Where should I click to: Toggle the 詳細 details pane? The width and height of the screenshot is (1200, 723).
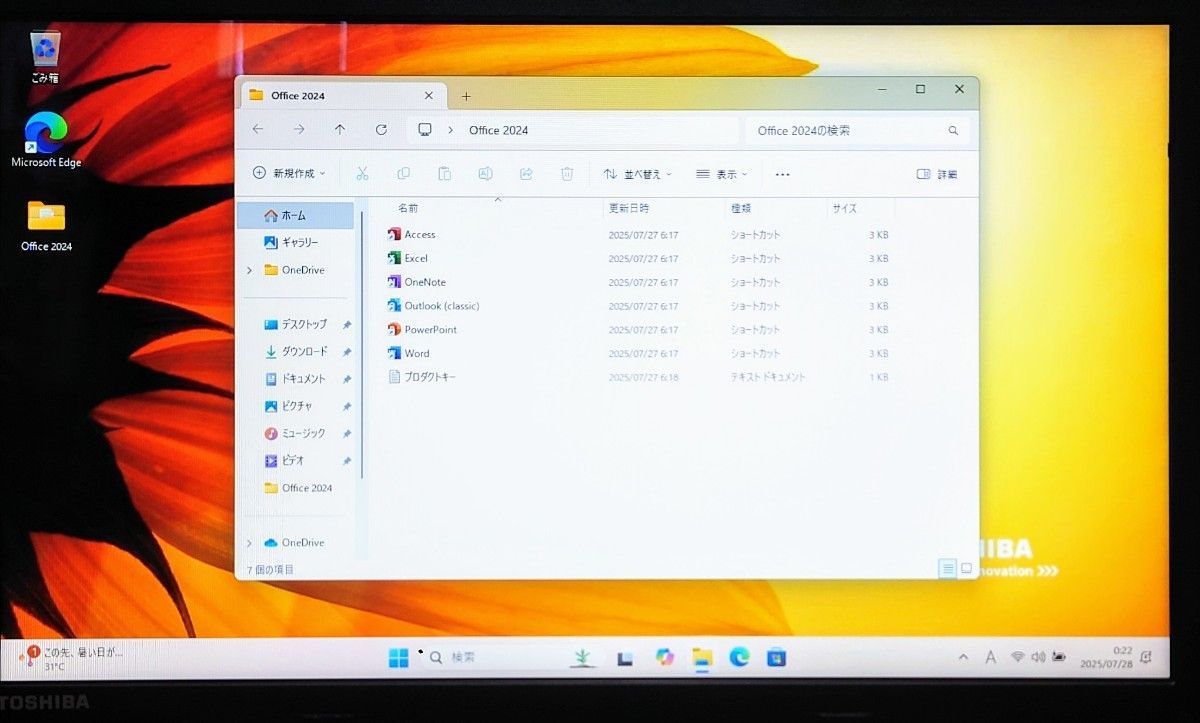pos(937,174)
